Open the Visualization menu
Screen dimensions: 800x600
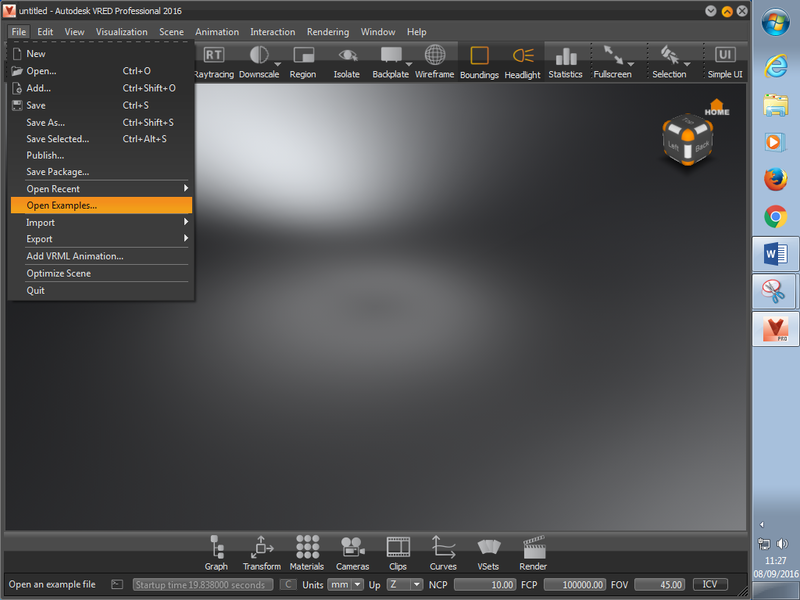point(121,32)
